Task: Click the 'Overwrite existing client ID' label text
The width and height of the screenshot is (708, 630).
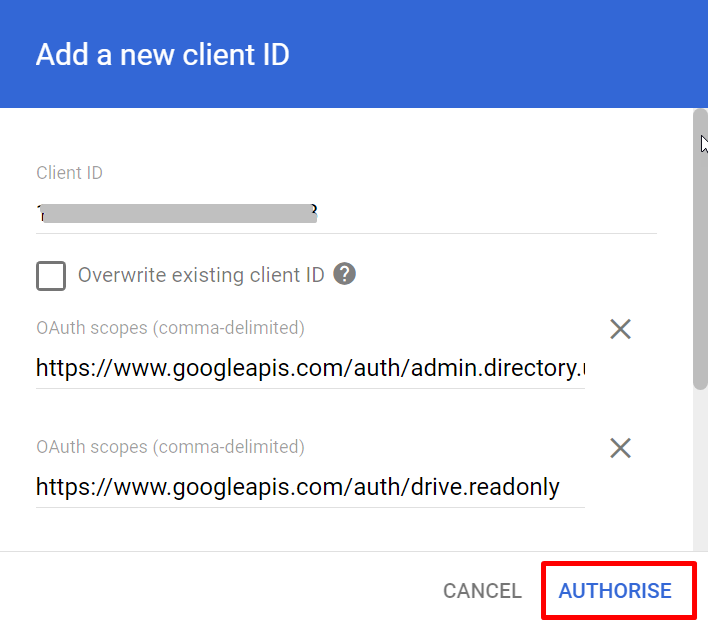Action: (201, 275)
